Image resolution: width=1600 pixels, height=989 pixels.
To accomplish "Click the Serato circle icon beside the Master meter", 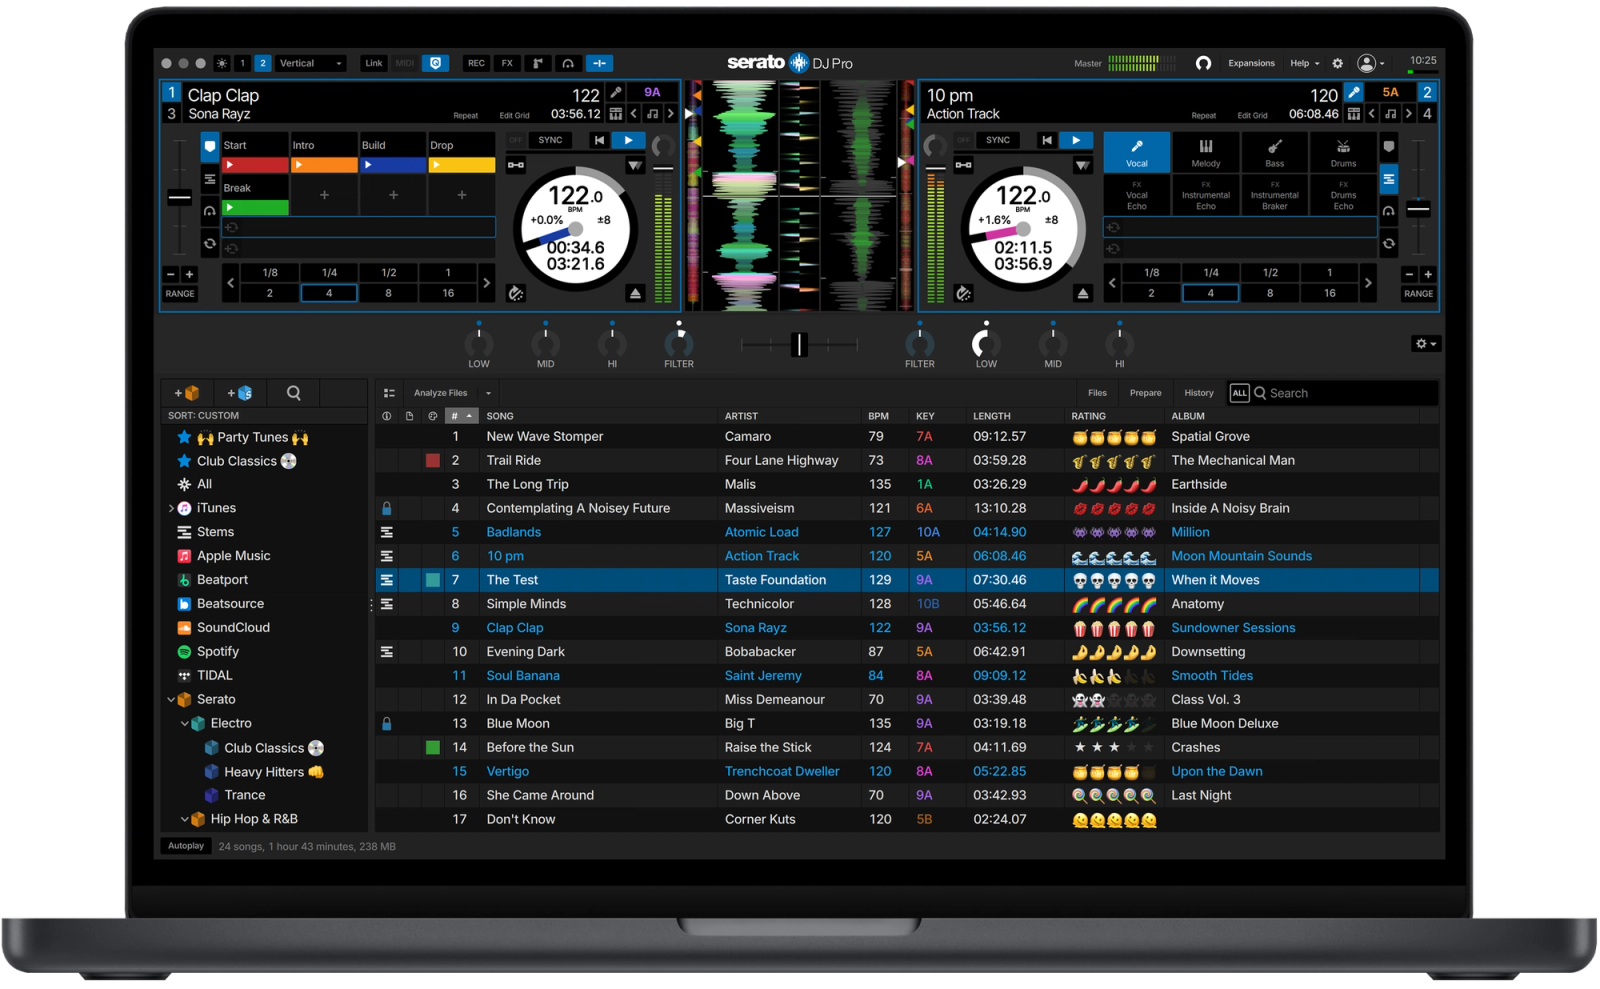I will click(1203, 63).
